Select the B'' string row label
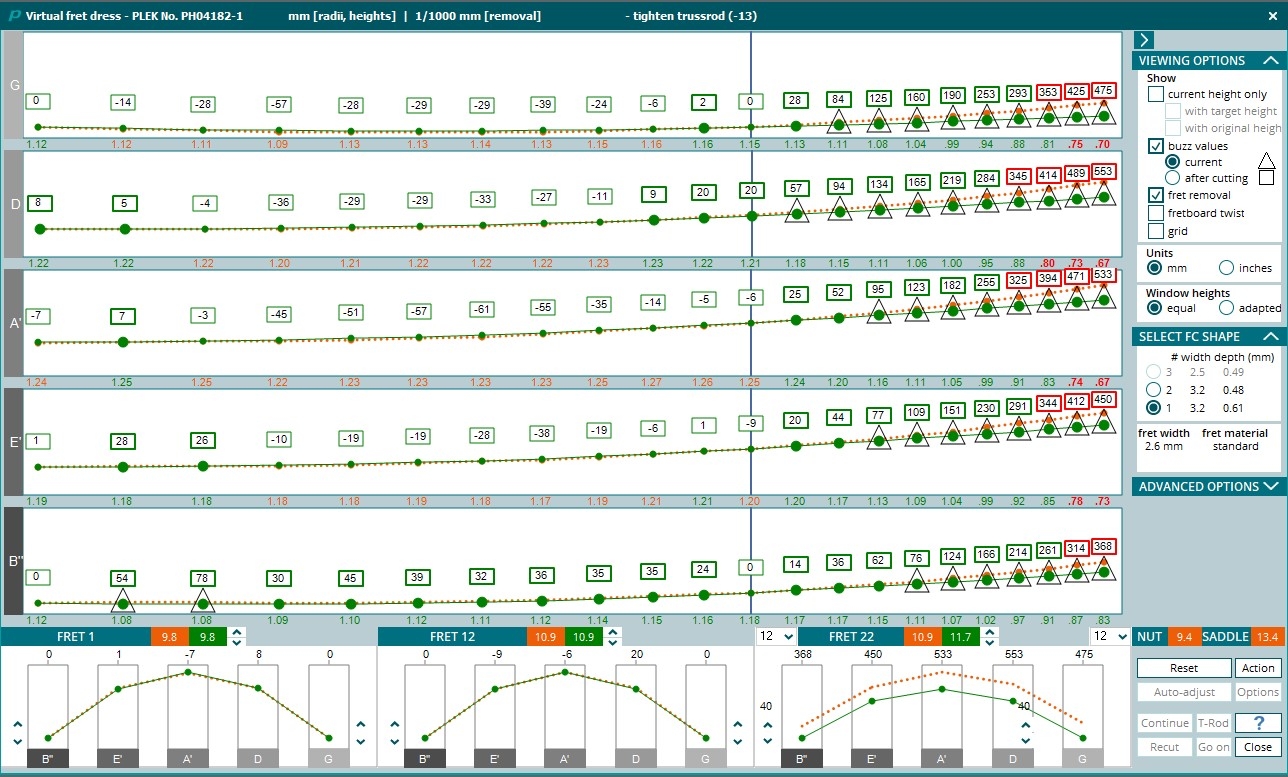The image size is (1288, 777). tap(14, 561)
